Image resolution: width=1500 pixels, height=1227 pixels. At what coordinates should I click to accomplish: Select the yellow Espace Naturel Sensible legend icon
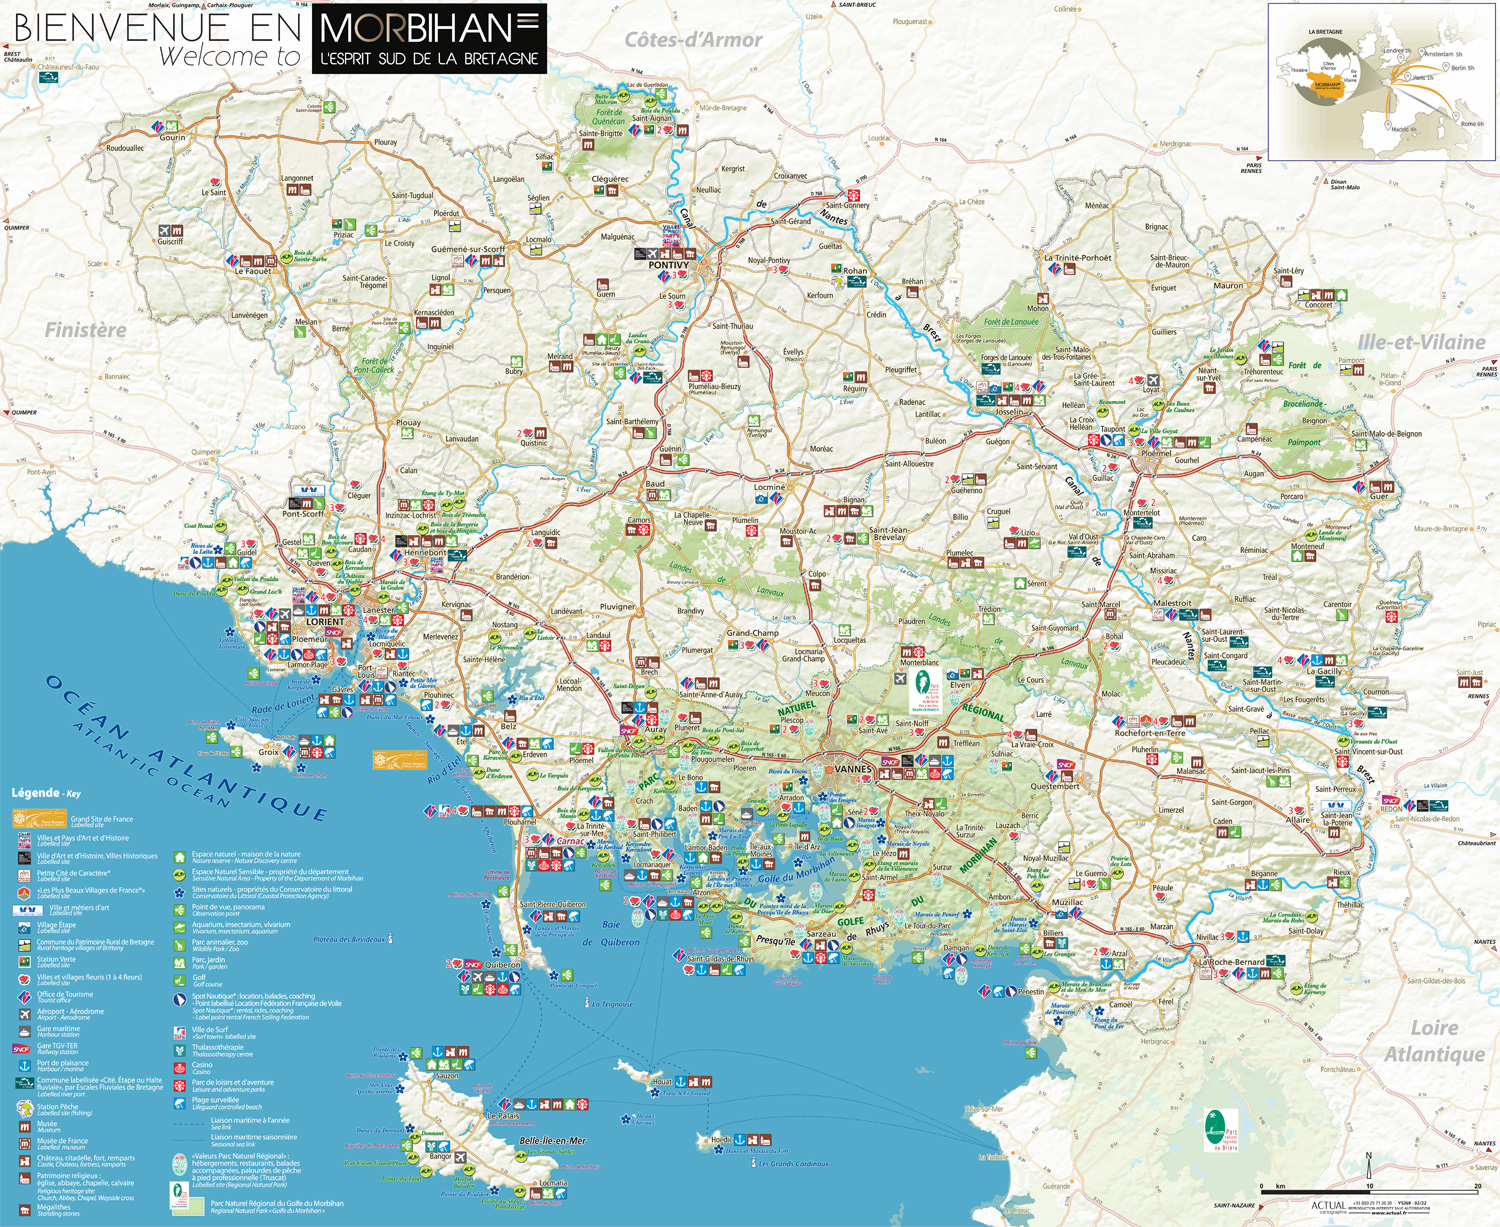(x=180, y=874)
